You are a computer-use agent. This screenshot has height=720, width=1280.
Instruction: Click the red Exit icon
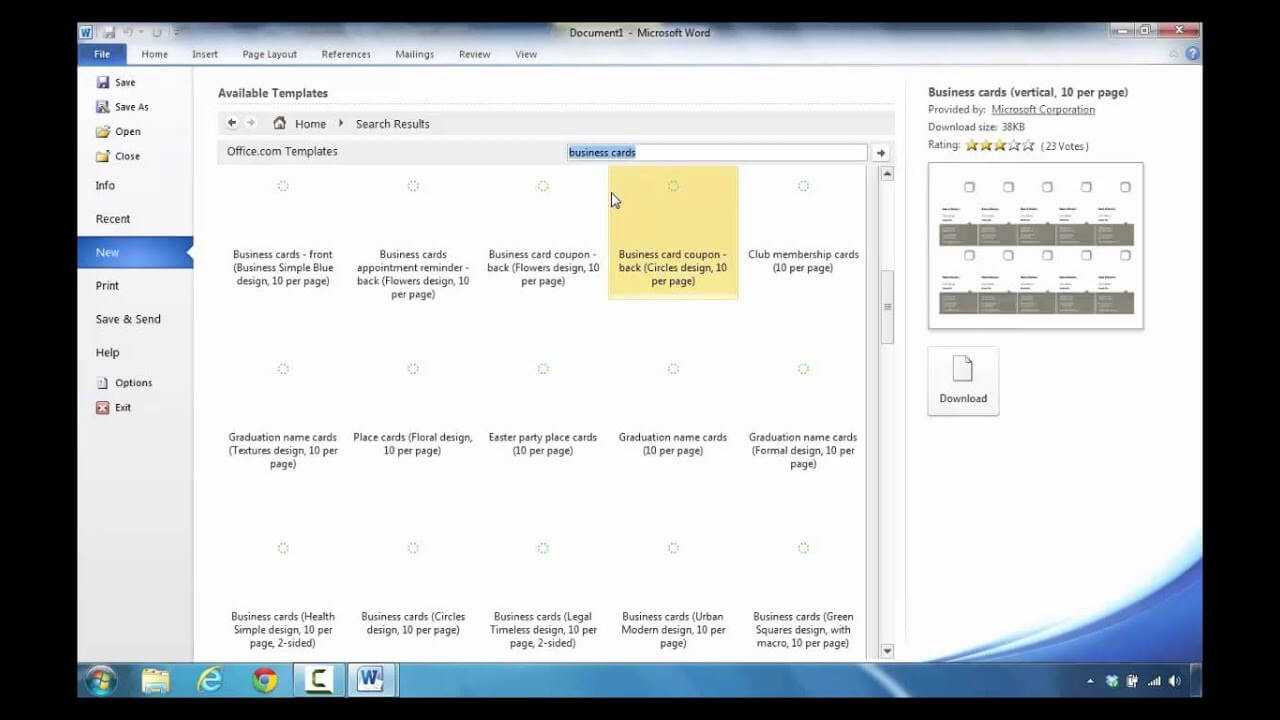point(102,407)
